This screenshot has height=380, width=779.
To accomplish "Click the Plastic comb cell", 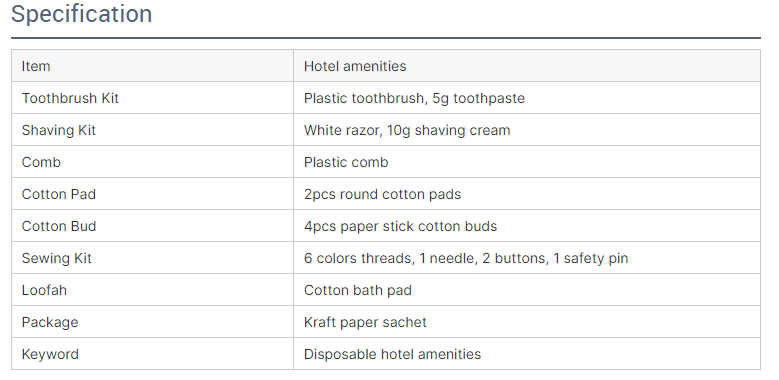I will click(527, 162).
